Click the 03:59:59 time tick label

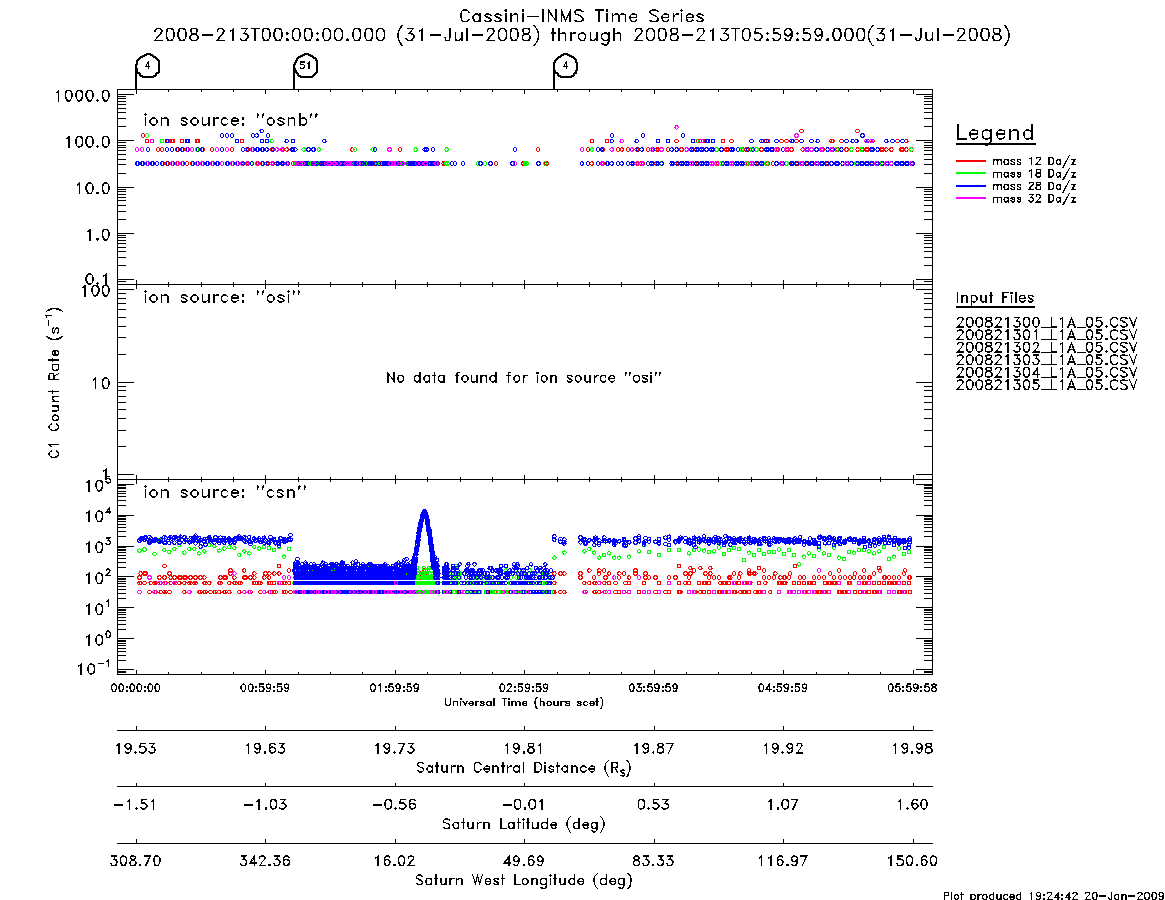653,688
